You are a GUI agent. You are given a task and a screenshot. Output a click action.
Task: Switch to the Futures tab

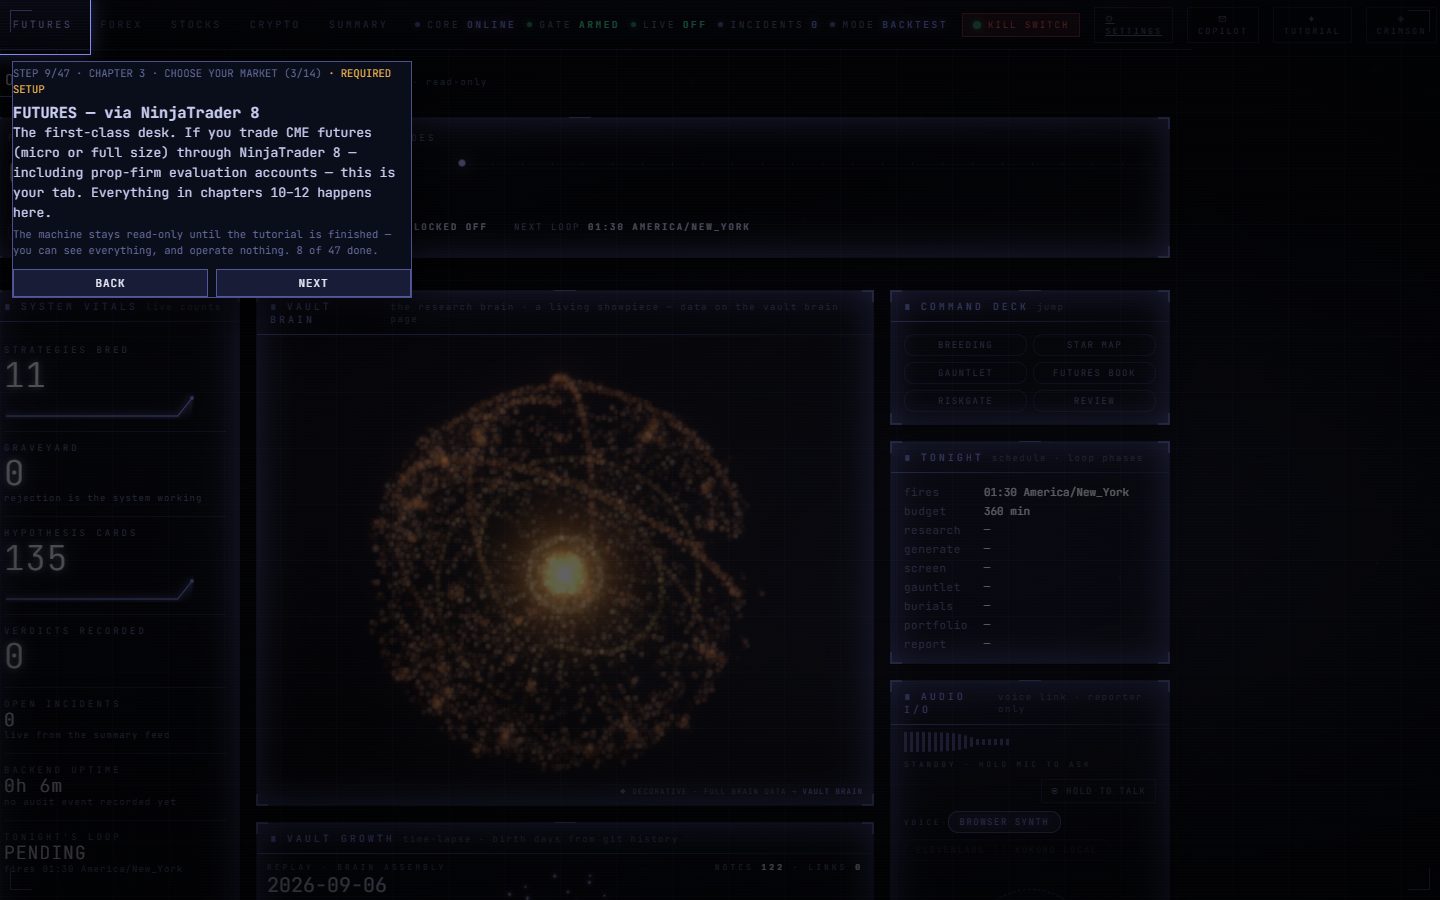click(x=42, y=25)
